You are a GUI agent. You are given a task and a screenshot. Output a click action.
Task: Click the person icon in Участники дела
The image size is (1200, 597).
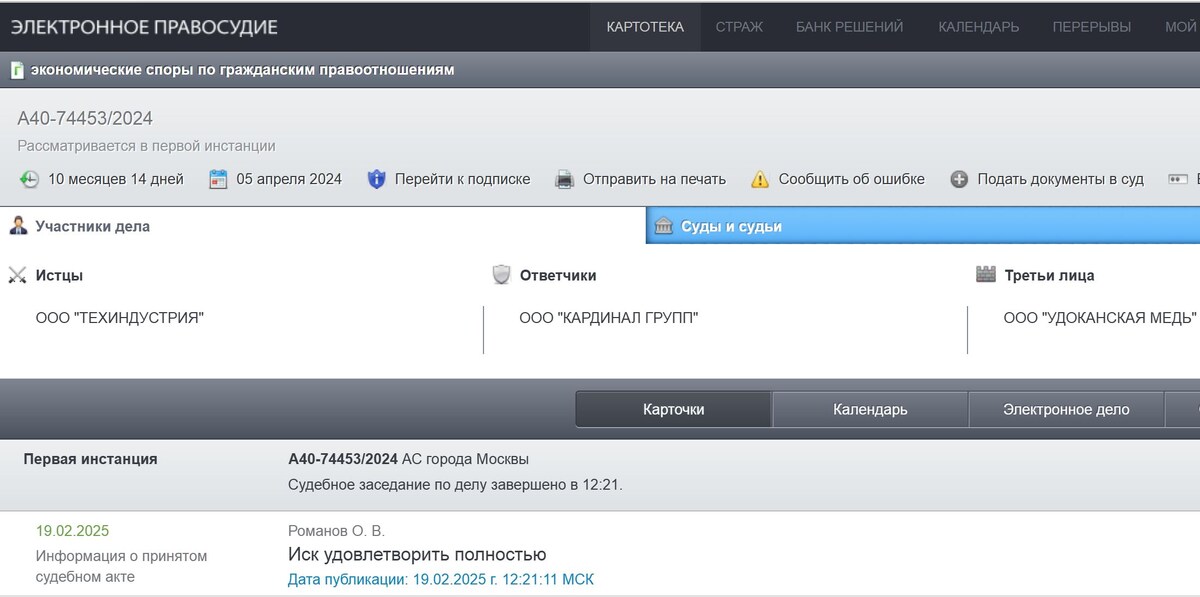pos(18,226)
